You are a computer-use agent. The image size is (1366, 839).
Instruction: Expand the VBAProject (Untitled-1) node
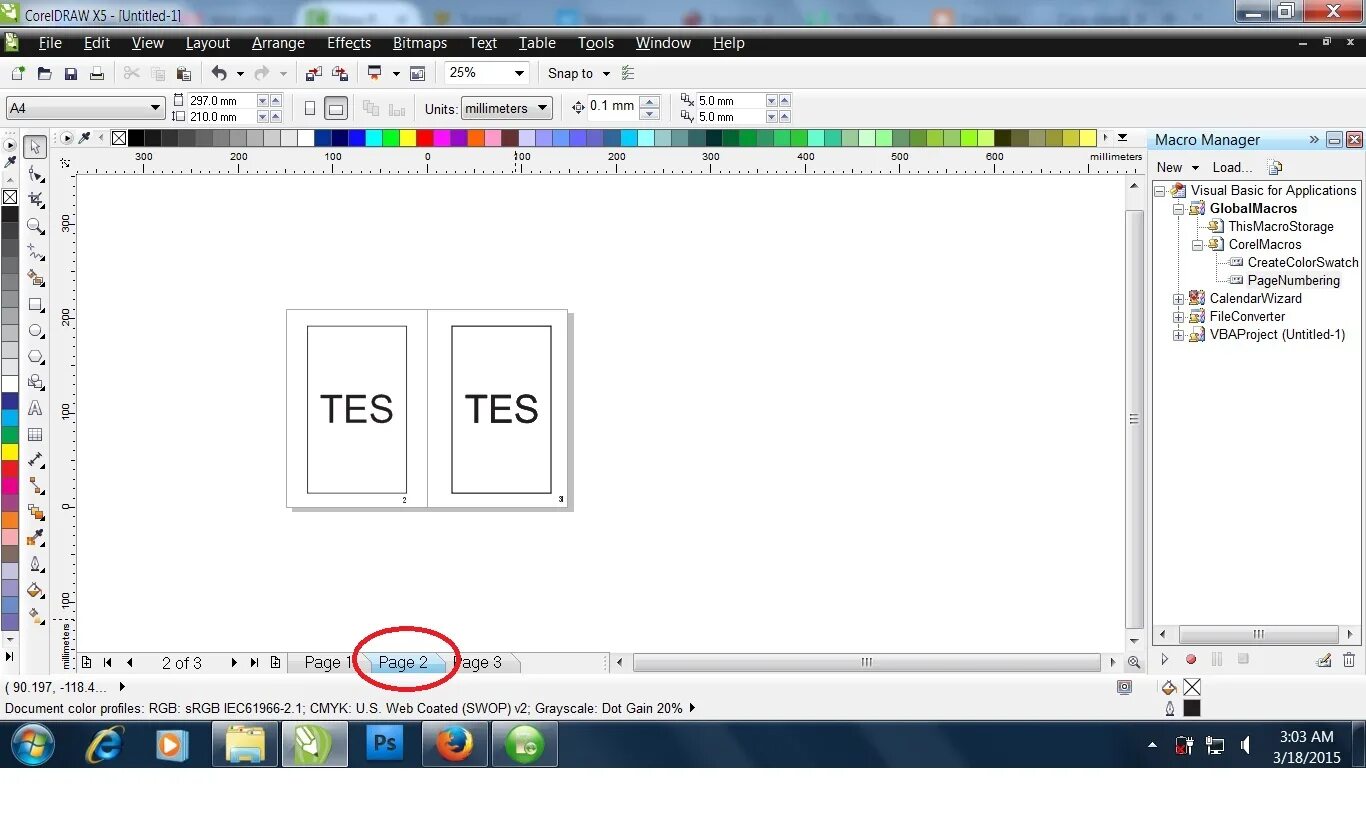point(1178,335)
